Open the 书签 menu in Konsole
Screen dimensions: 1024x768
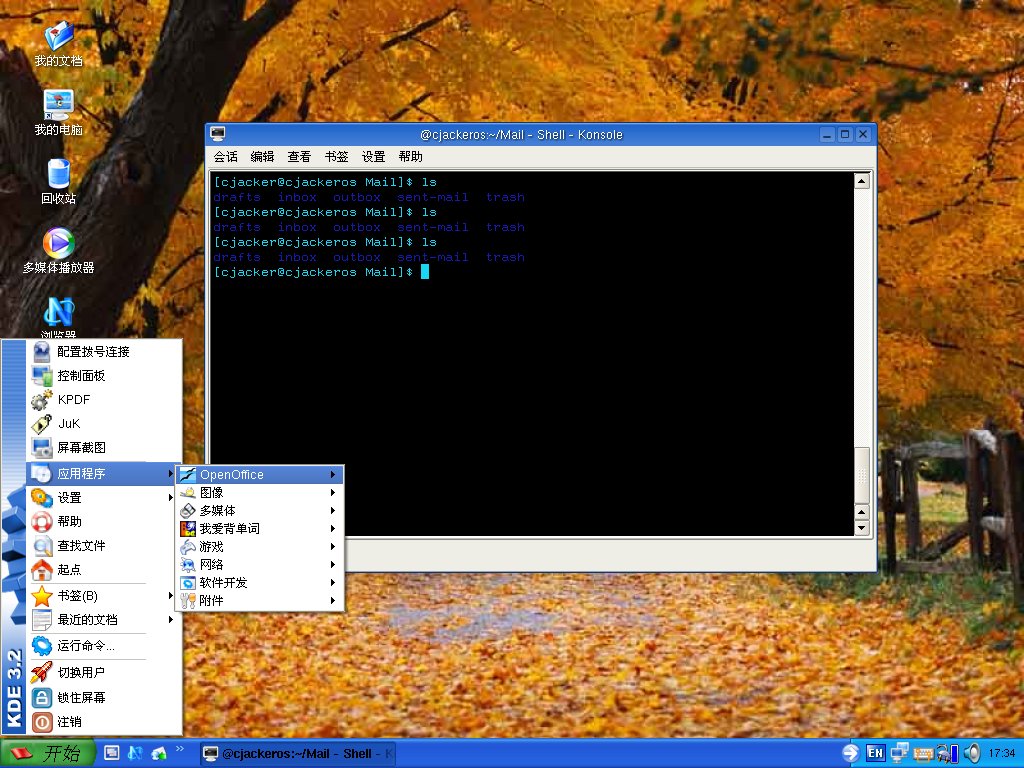[336, 157]
